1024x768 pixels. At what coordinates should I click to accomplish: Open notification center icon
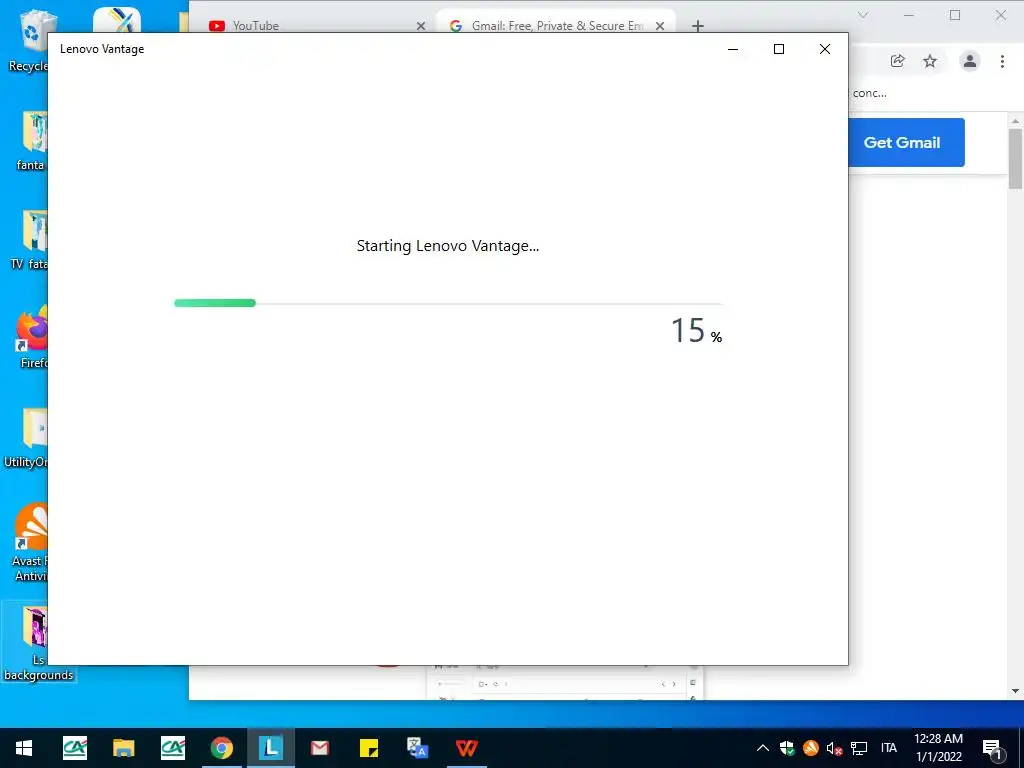[x=992, y=748]
